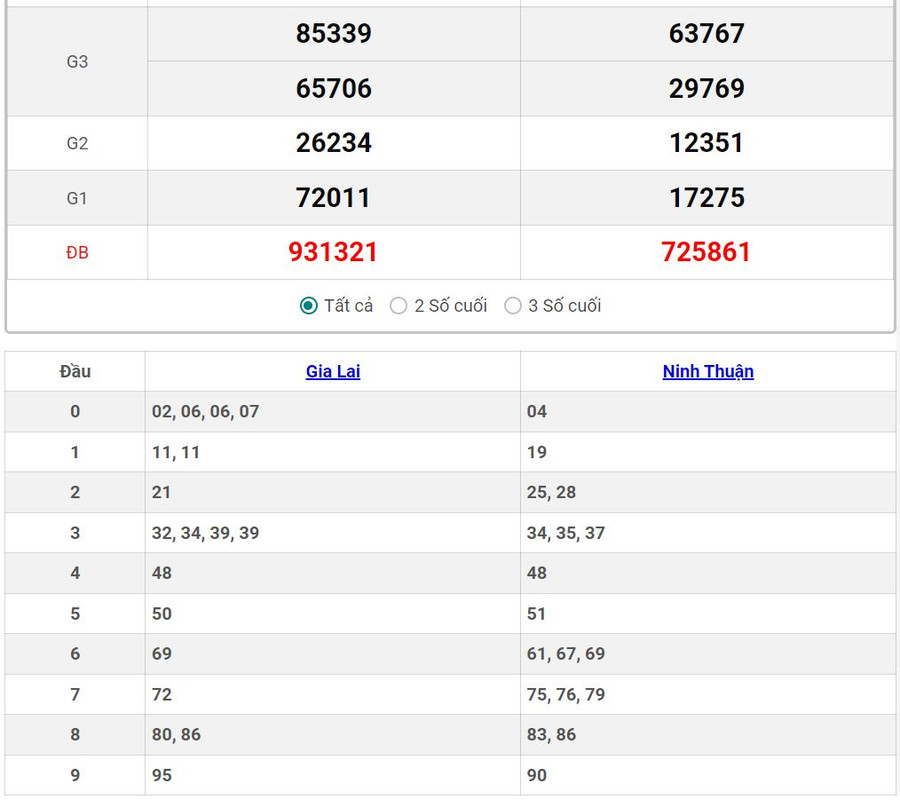Click the special prize number 931321
This screenshot has height=801, width=900.
click(333, 252)
